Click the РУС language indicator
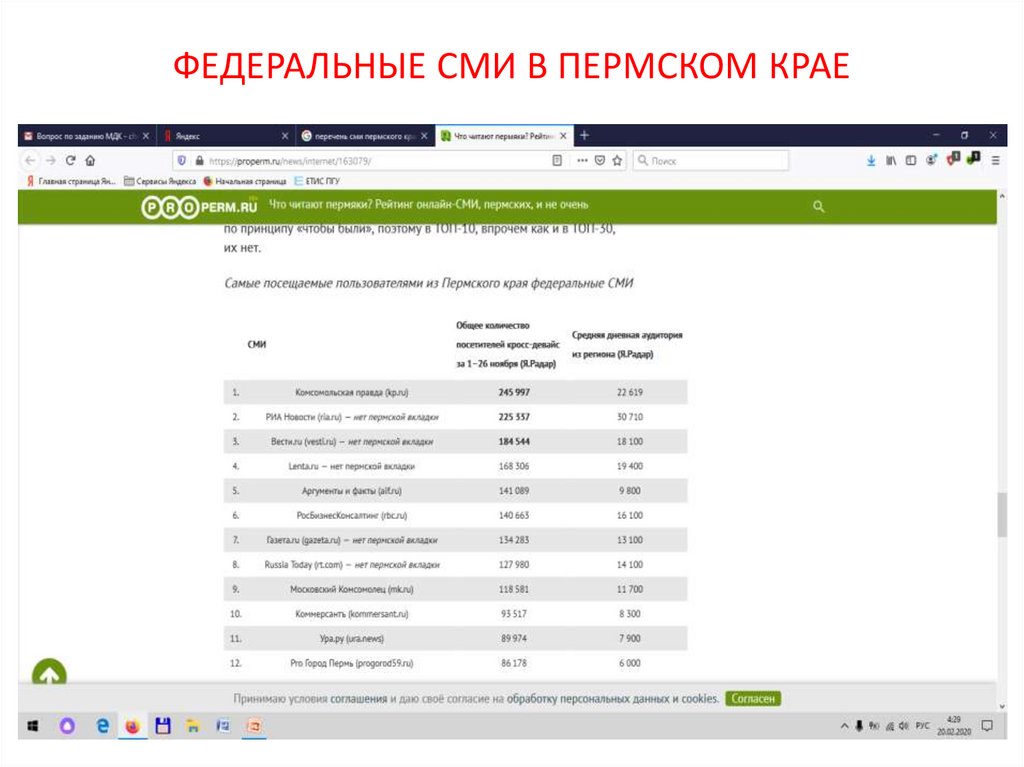The width and height of the screenshot is (1024, 767). 922,726
